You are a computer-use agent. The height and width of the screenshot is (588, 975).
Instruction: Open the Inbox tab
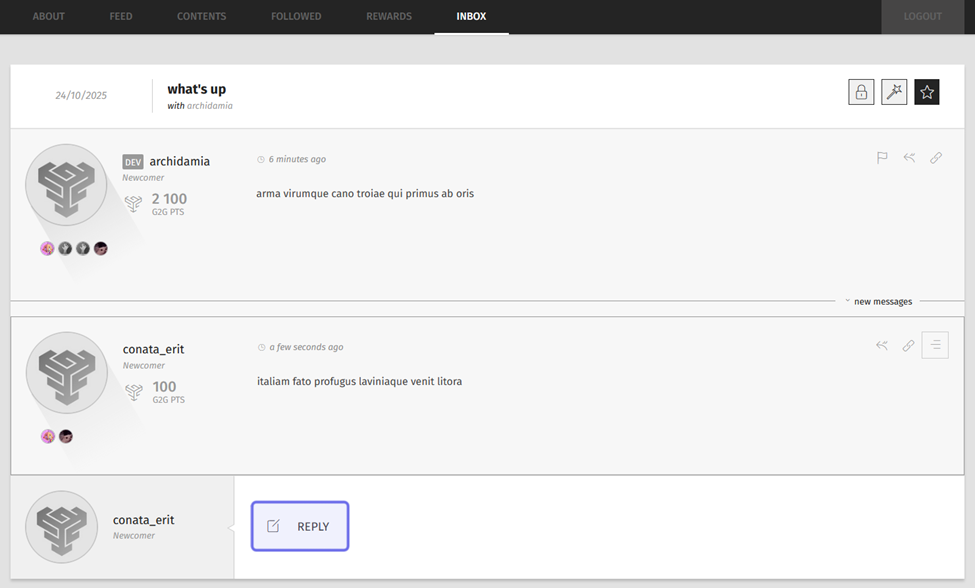[x=471, y=17]
